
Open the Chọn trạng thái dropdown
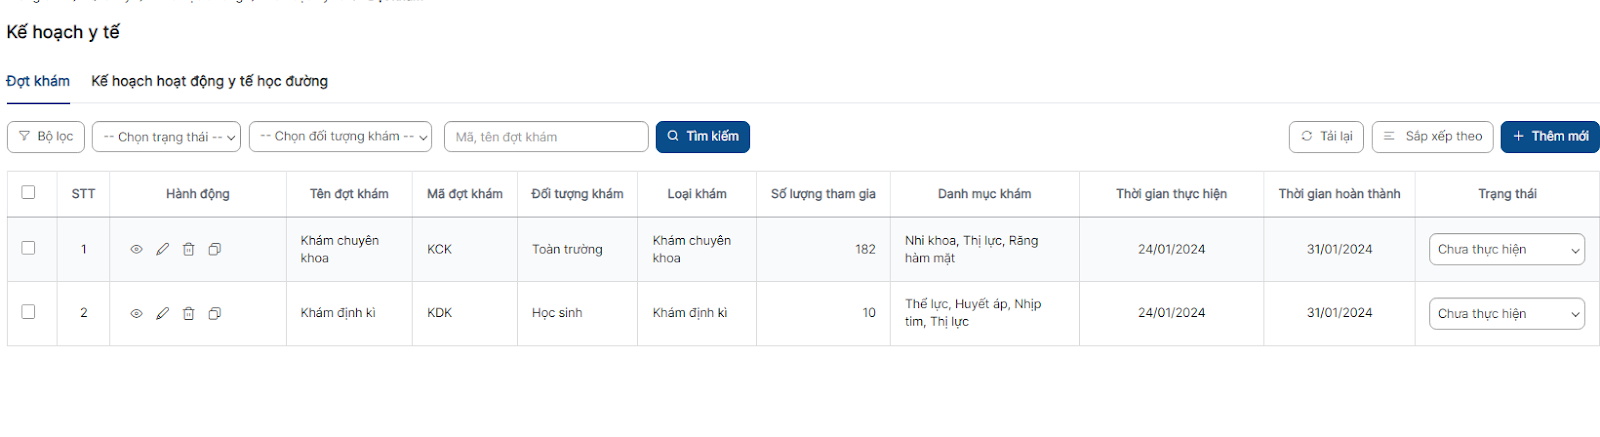tap(166, 137)
